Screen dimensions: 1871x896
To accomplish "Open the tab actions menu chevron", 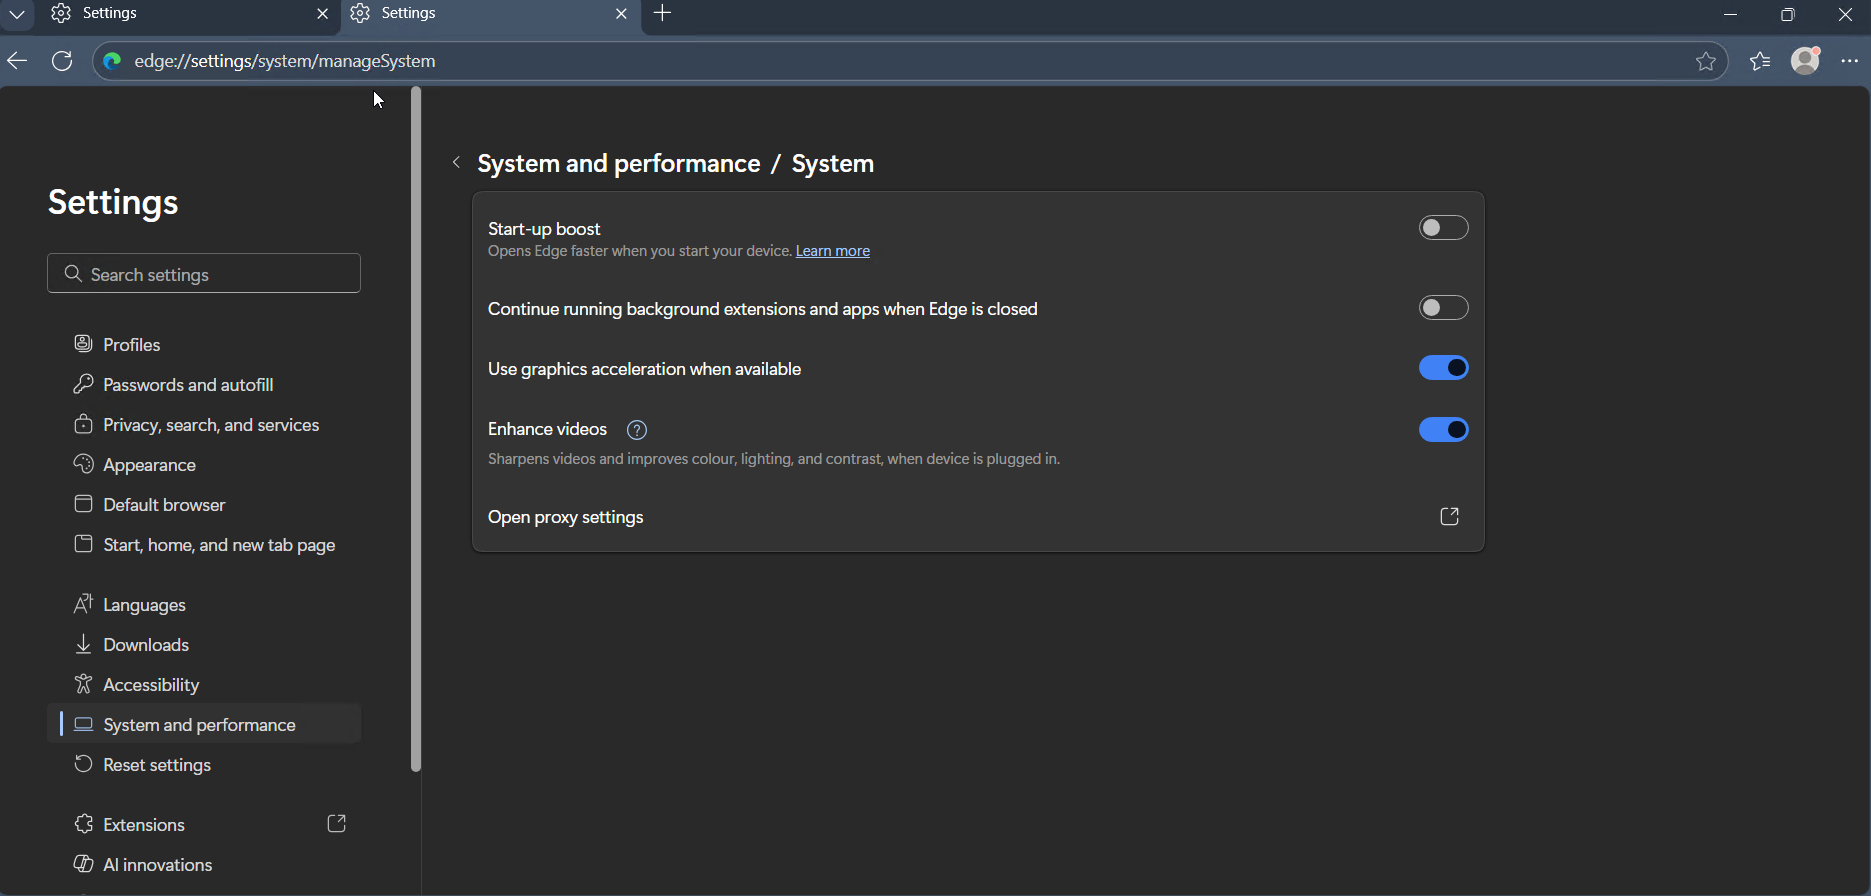I will click(x=17, y=14).
